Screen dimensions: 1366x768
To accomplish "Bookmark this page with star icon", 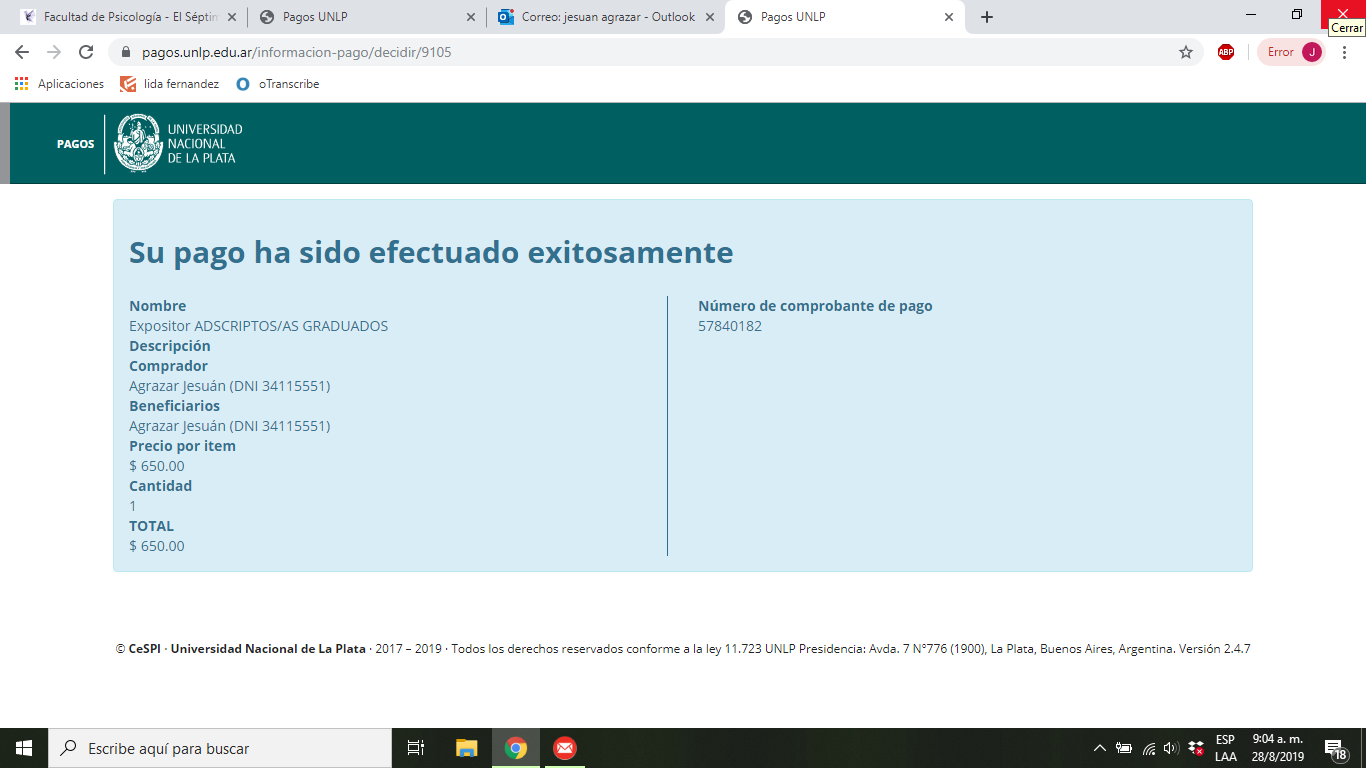I will (x=1186, y=52).
